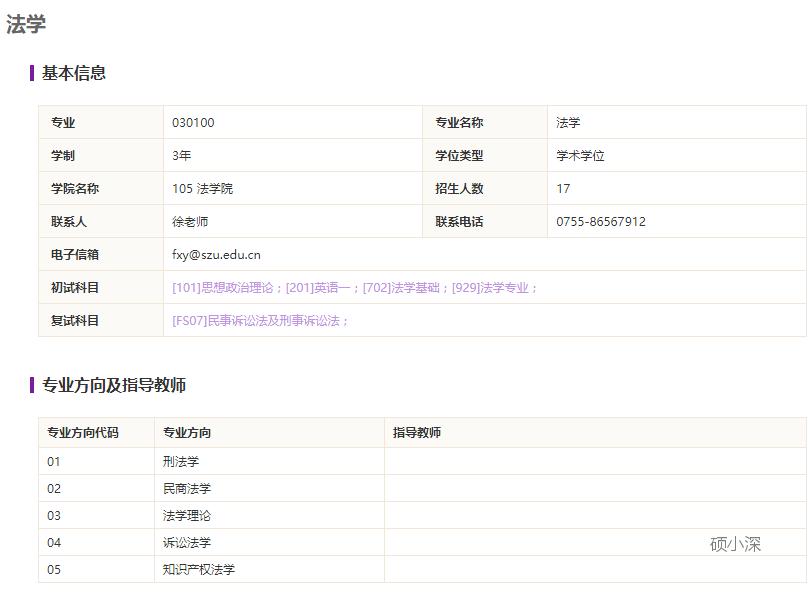Select the 学术学位 degree type cell
The width and height of the screenshot is (808, 592).
point(580,155)
